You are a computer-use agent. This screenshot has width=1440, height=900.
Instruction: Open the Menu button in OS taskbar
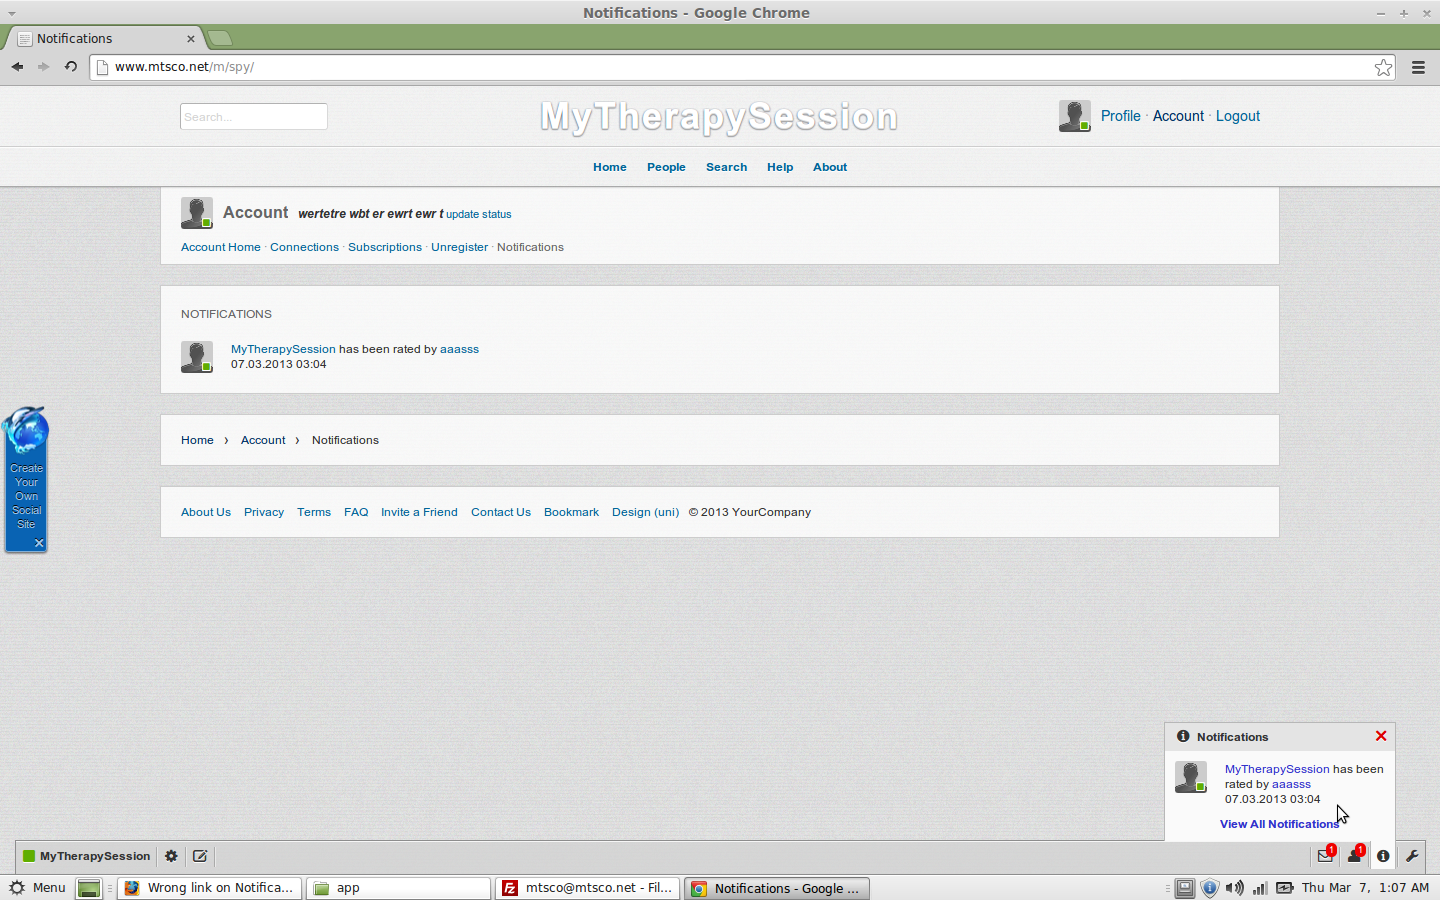click(x=38, y=888)
